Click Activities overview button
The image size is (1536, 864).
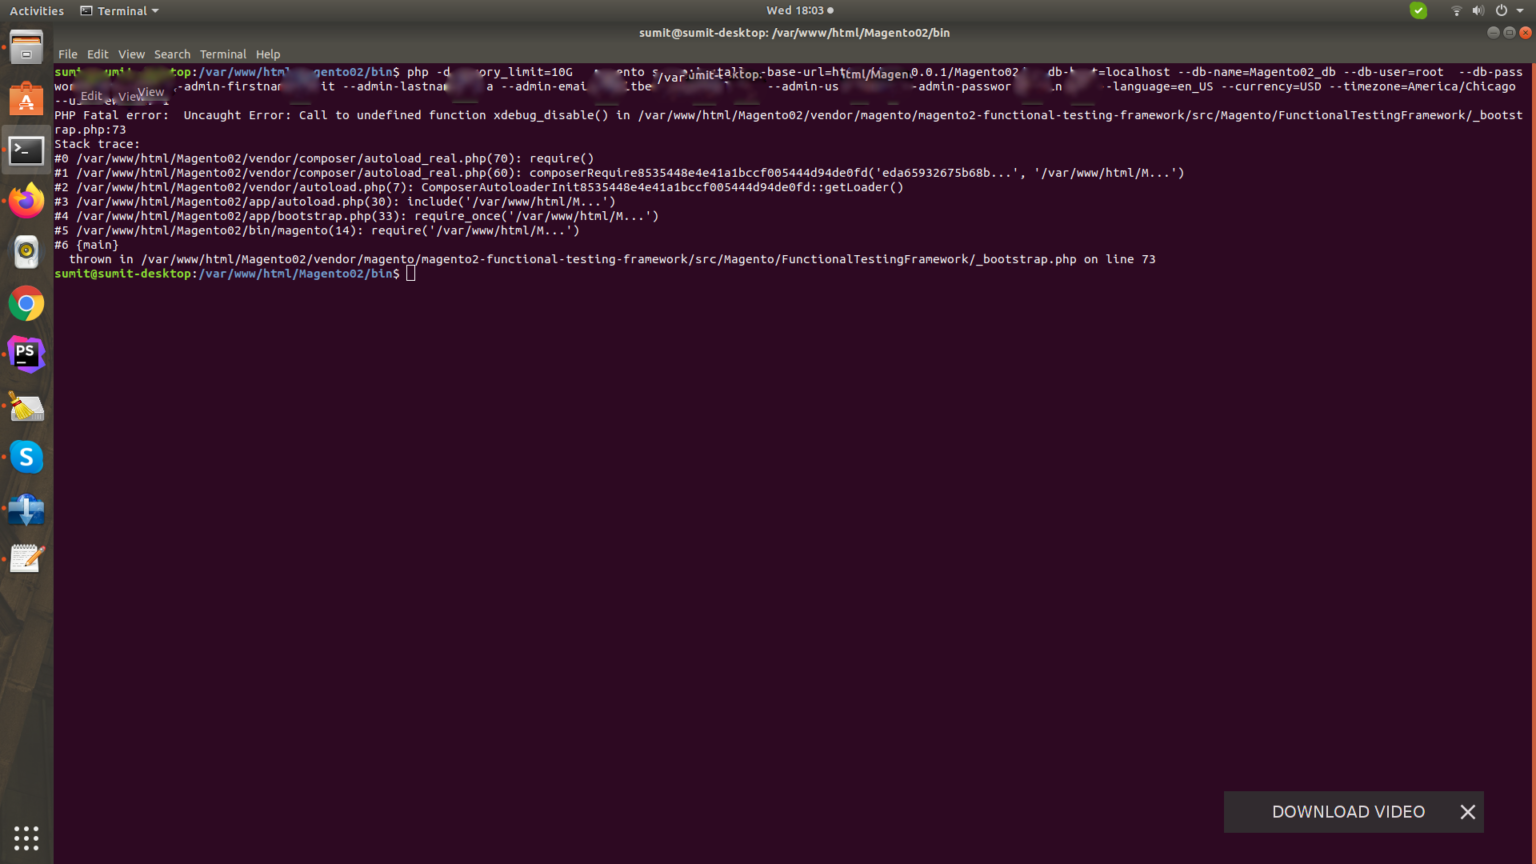pyautogui.click(x=36, y=11)
